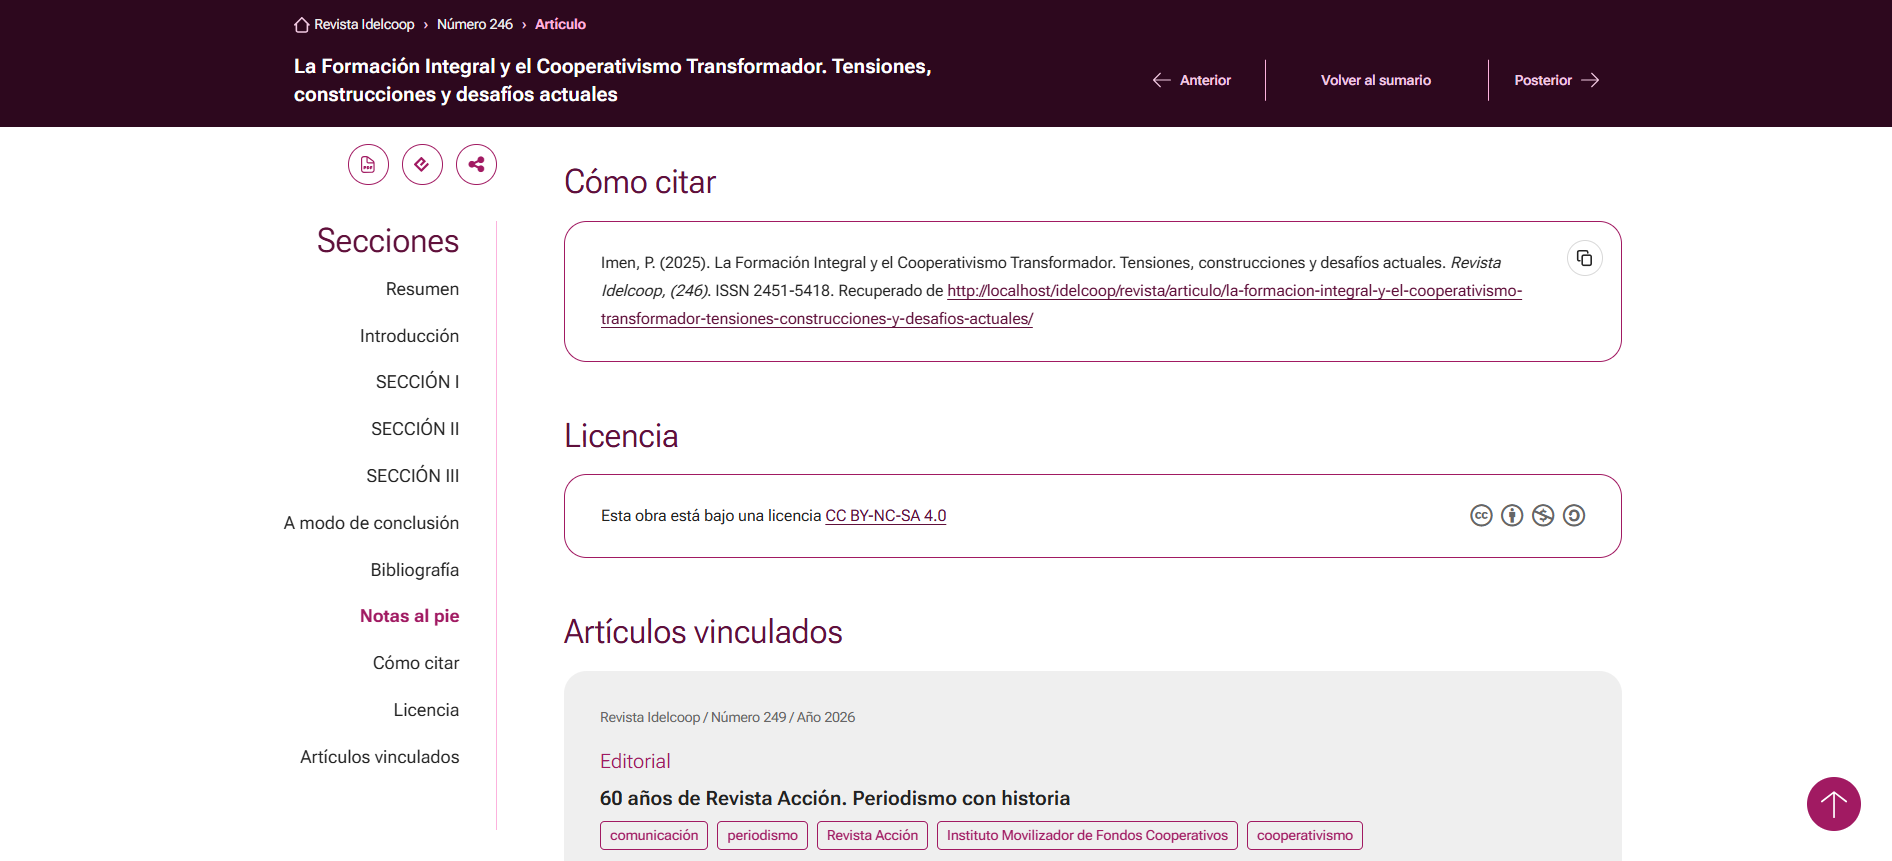The image size is (1892, 861).
Task: Click the Creative Commons CC icon
Action: pyautogui.click(x=1481, y=516)
